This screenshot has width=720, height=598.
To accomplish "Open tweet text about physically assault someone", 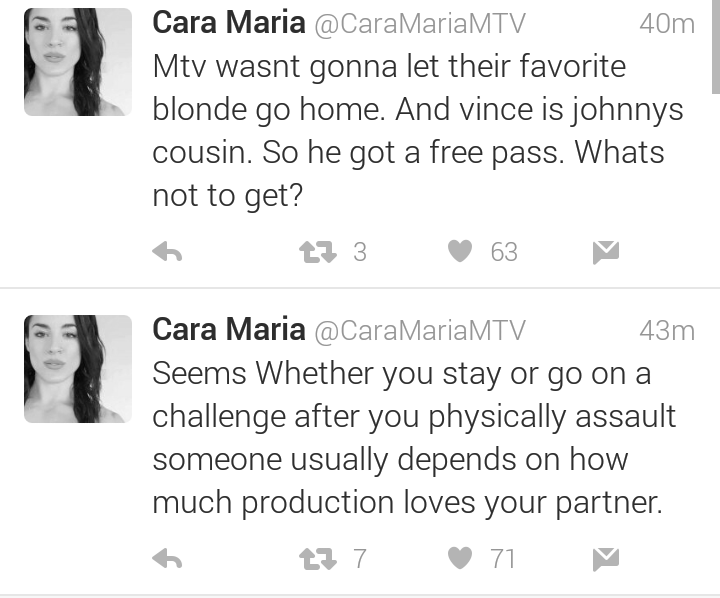I will point(414,438).
